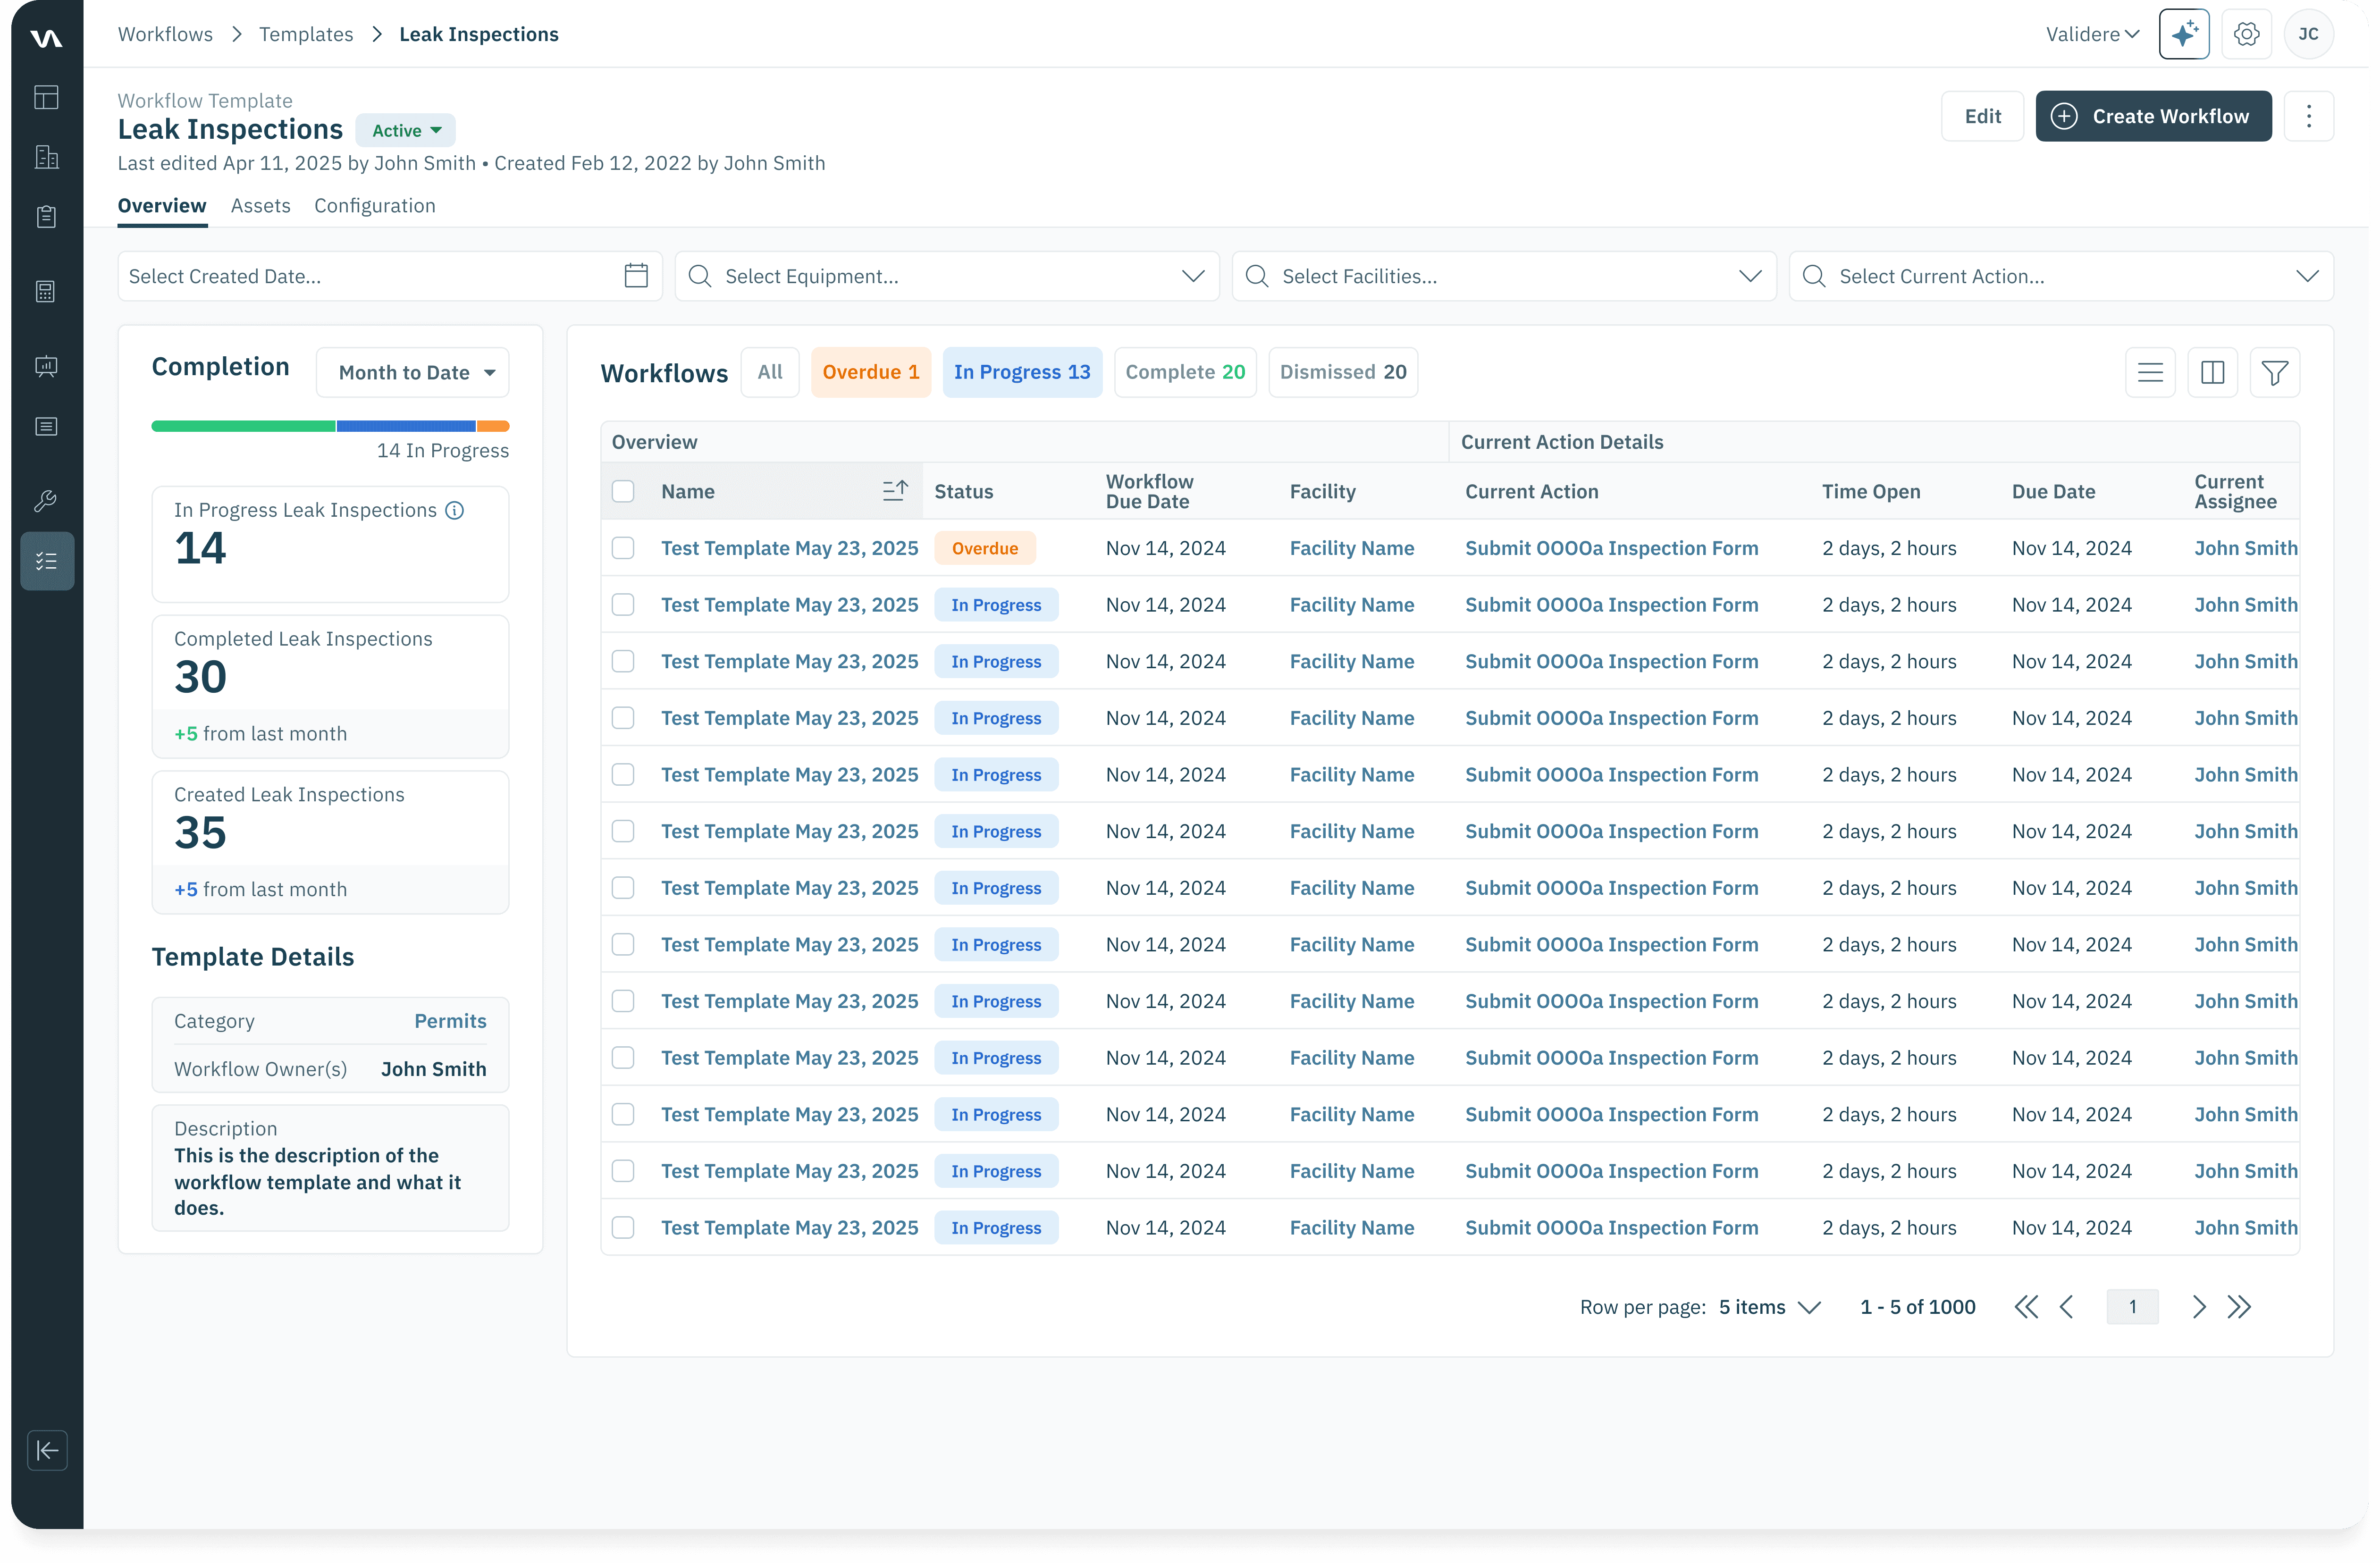The image size is (2380, 1563).
Task: Toggle the select-all checkbox in Name header
Action: [x=623, y=491]
